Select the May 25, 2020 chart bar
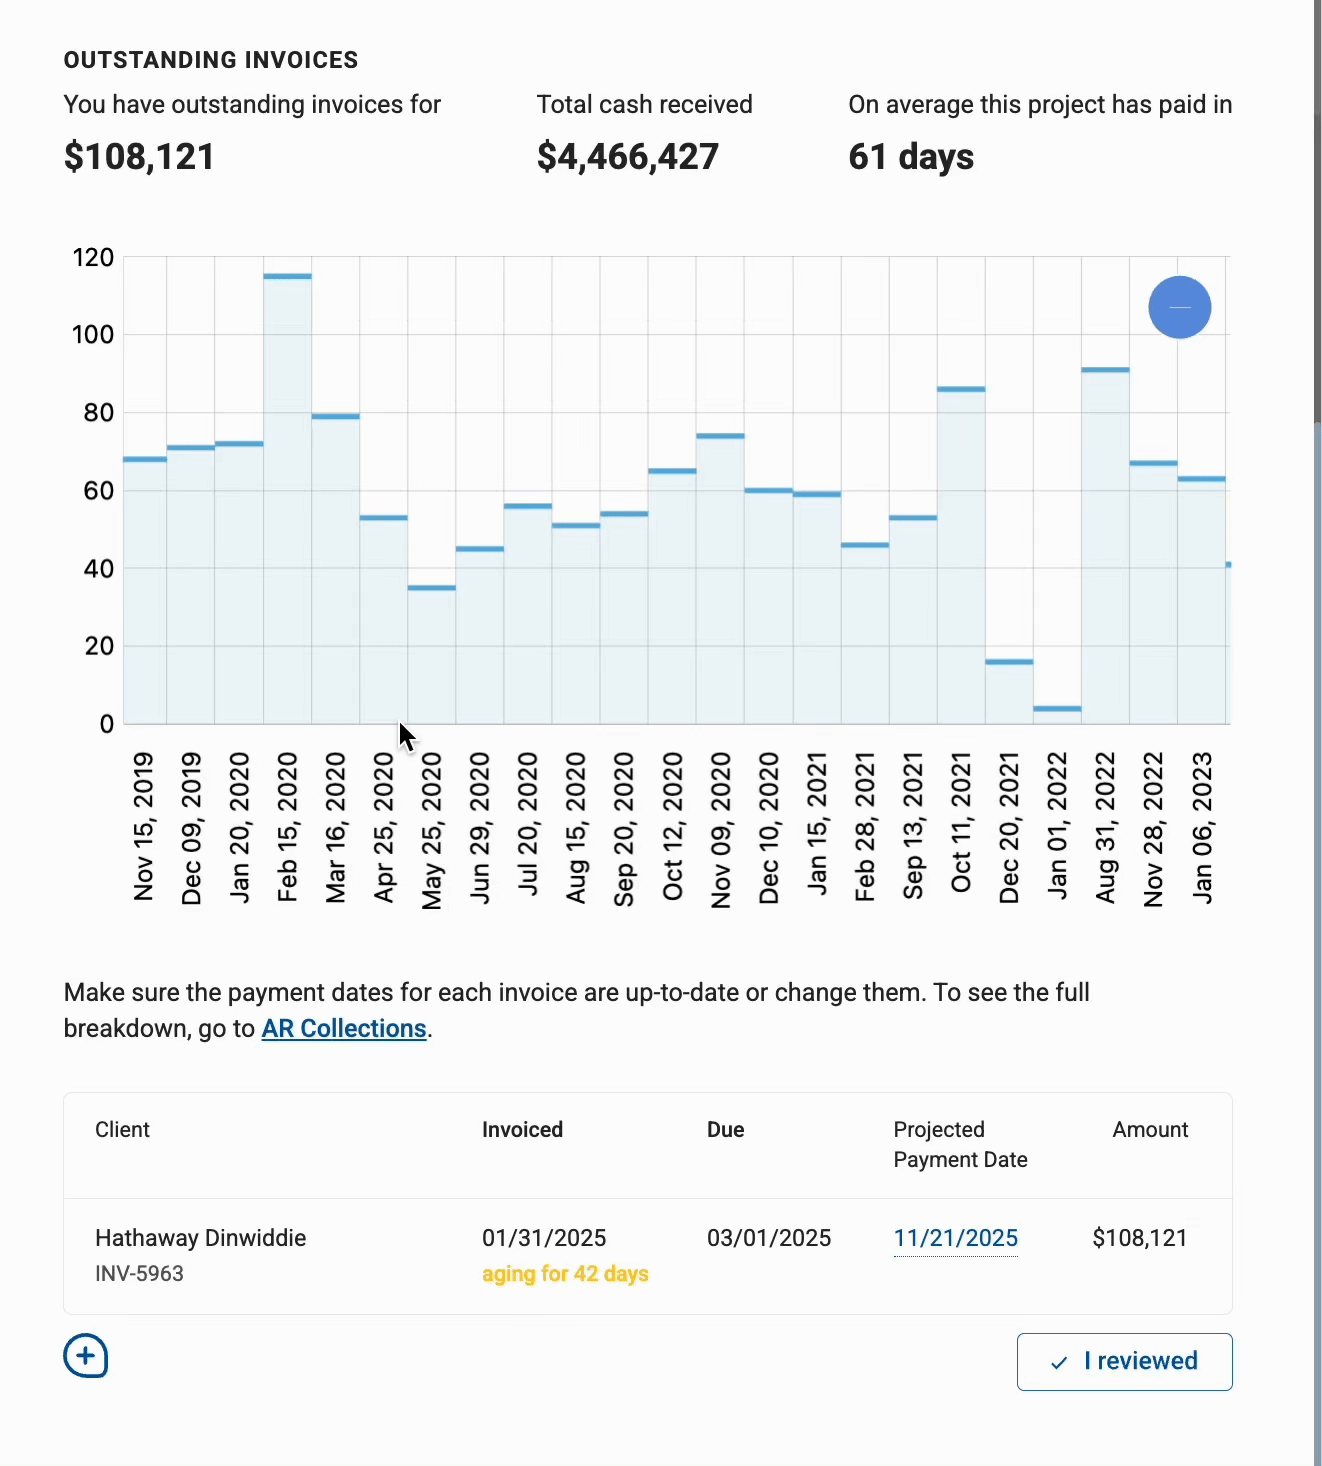1322x1466 pixels. click(x=432, y=655)
